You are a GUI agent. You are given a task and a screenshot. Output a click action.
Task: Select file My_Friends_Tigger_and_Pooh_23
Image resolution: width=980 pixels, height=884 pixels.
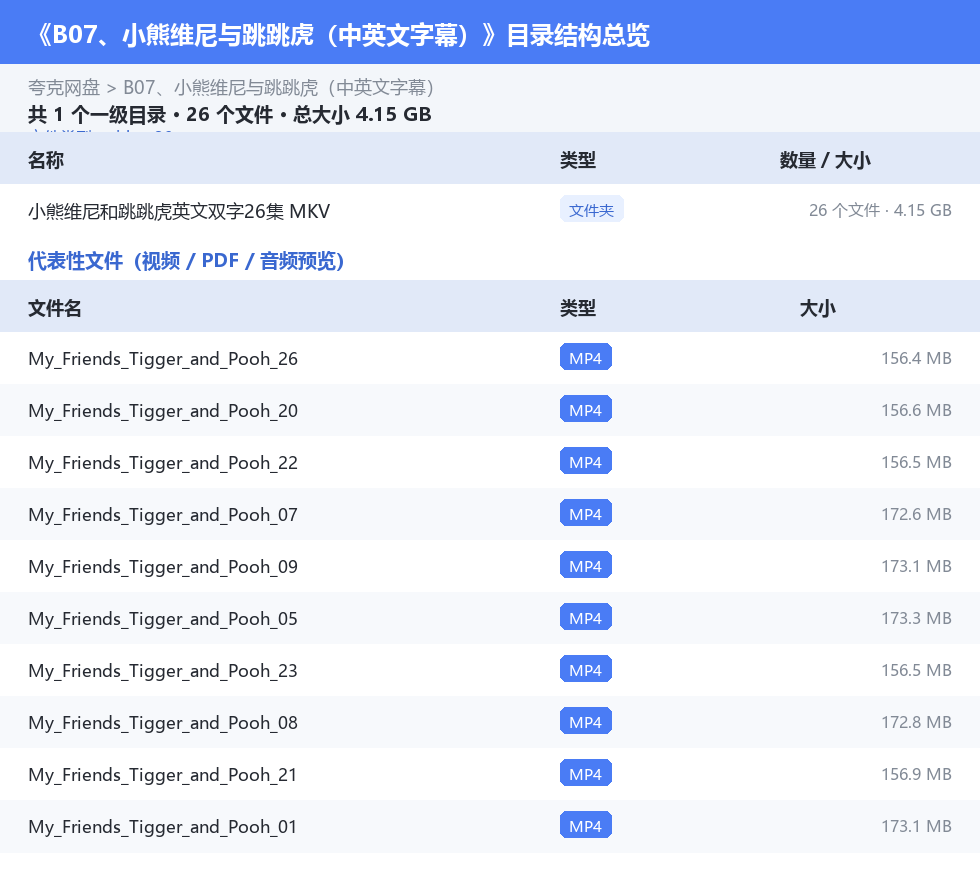163,670
